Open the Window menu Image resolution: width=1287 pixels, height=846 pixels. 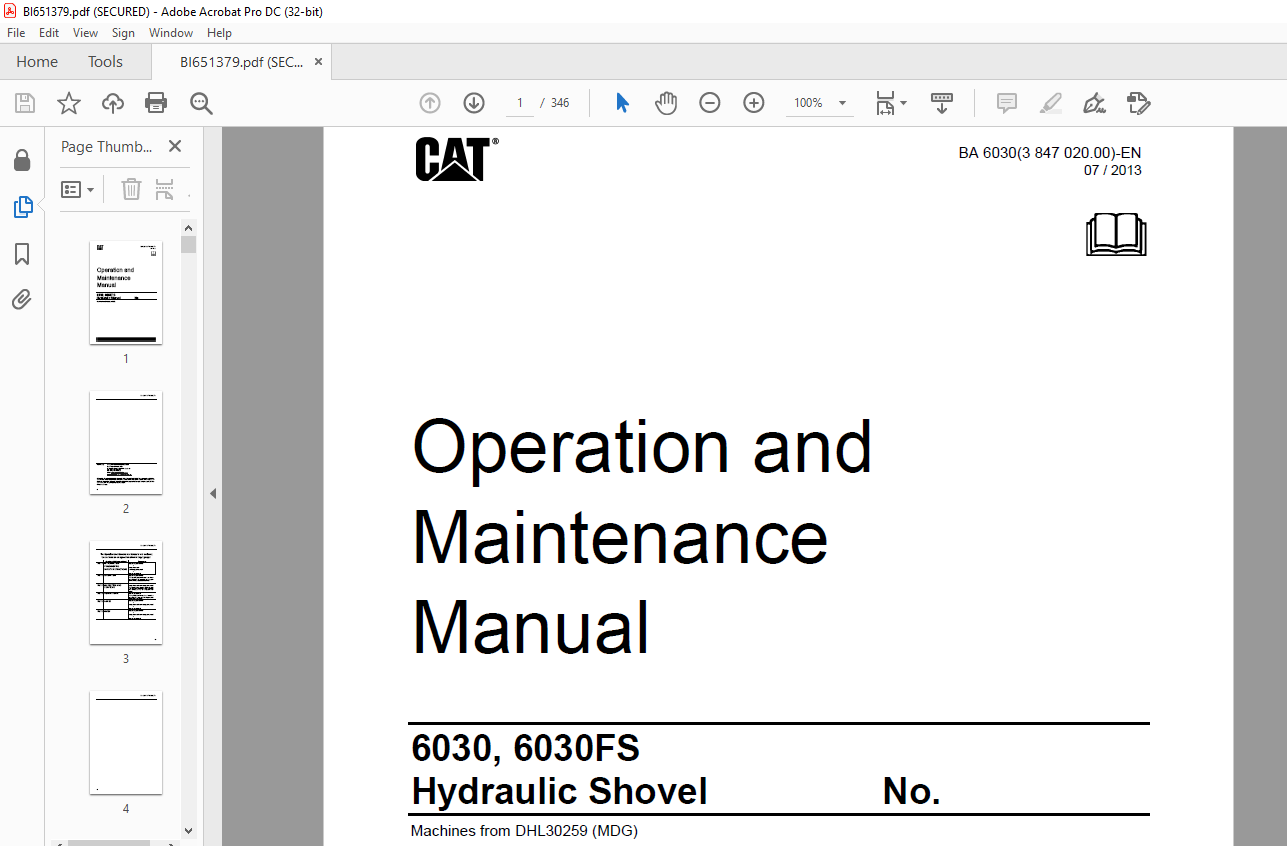pos(171,33)
